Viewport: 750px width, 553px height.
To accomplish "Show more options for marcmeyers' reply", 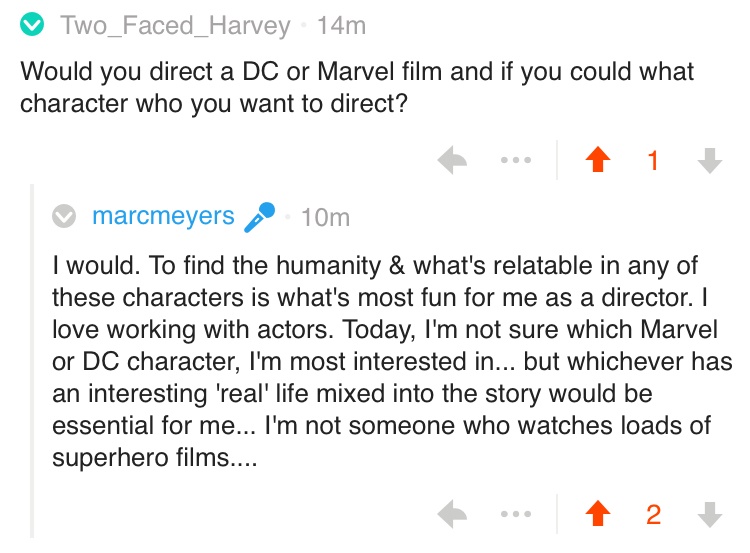I will tap(517, 515).
